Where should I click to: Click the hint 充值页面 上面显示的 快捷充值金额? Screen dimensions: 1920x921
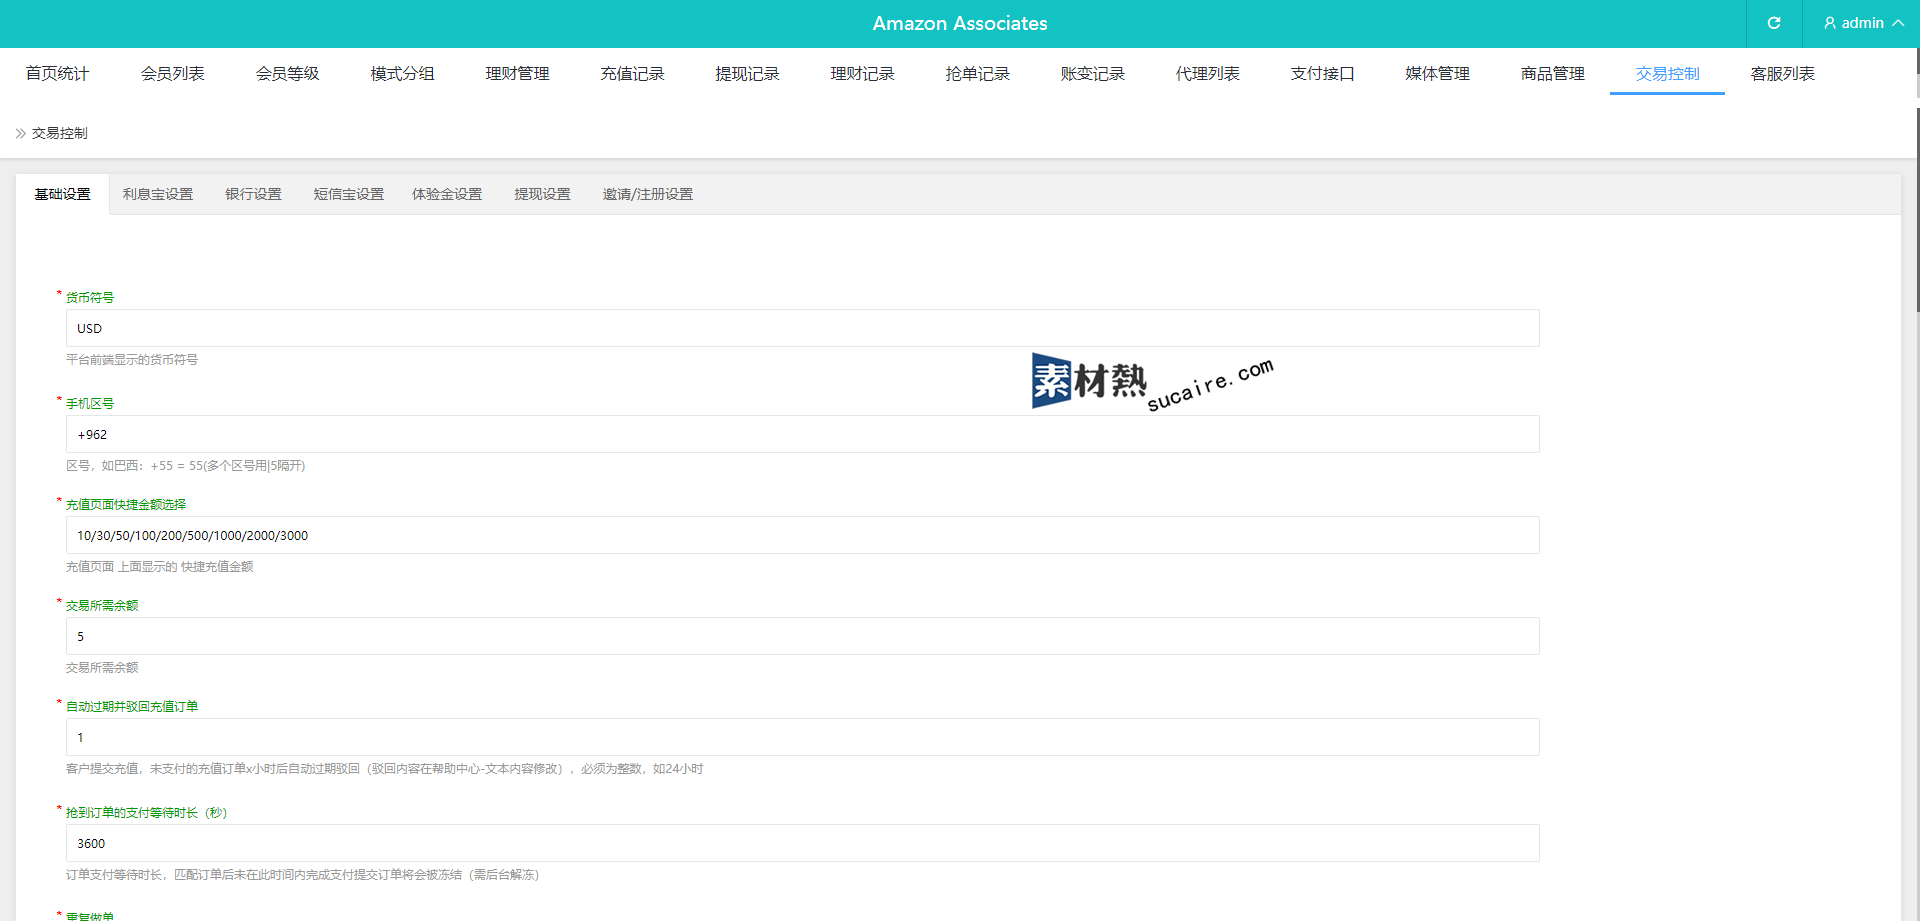point(160,566)
